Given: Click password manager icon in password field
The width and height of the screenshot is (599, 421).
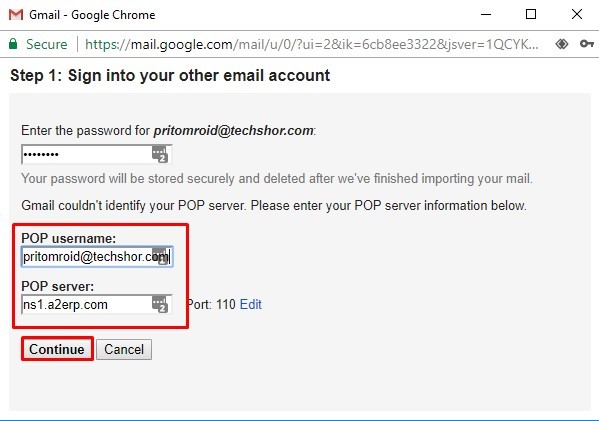Looking at the screenshot, I should click(160, 154).
